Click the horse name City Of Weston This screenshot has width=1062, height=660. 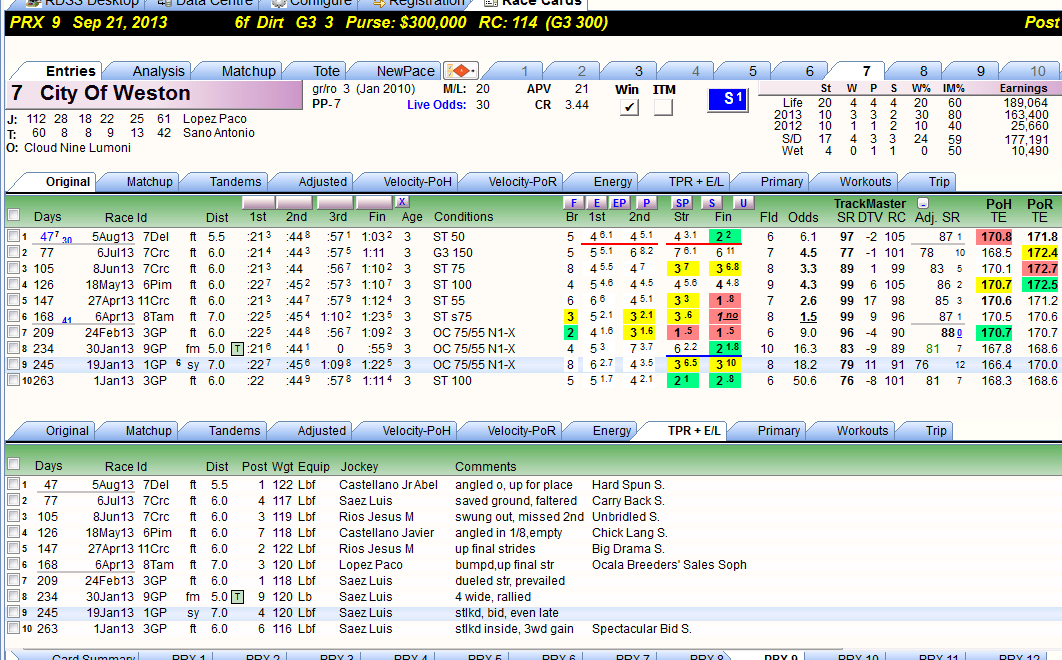[115, 93]
